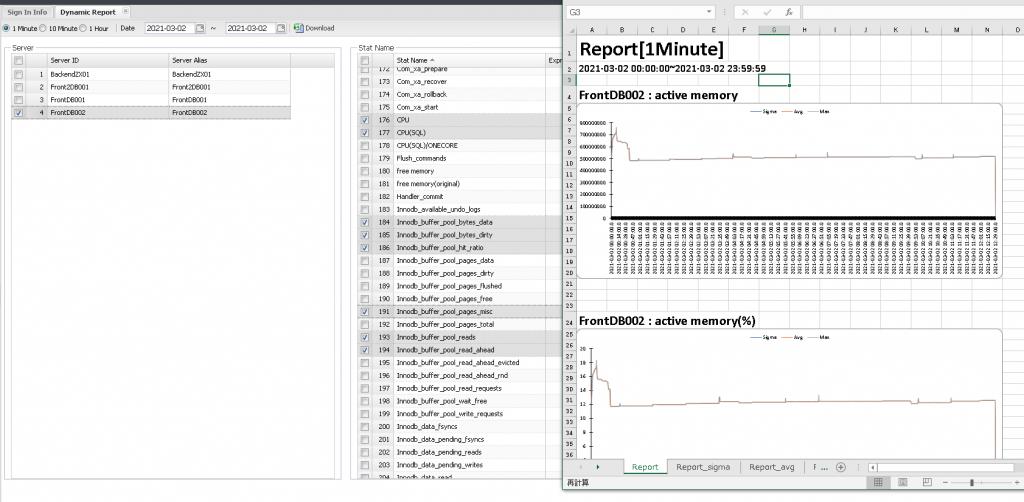Image resolution: width=1024 pixels, height=502 pixels.
Task: Check the free memory stat checkbox, row 180
Action: pyautogui.click(x=364, y=171)
